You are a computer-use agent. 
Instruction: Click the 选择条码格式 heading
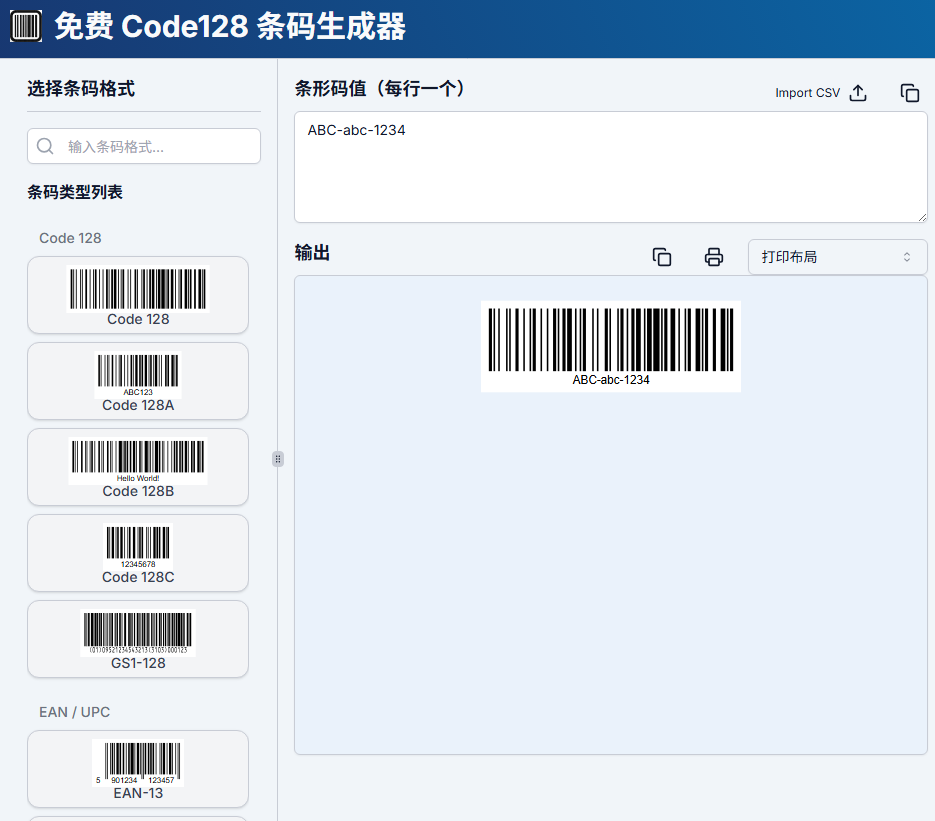click(81, 89)
